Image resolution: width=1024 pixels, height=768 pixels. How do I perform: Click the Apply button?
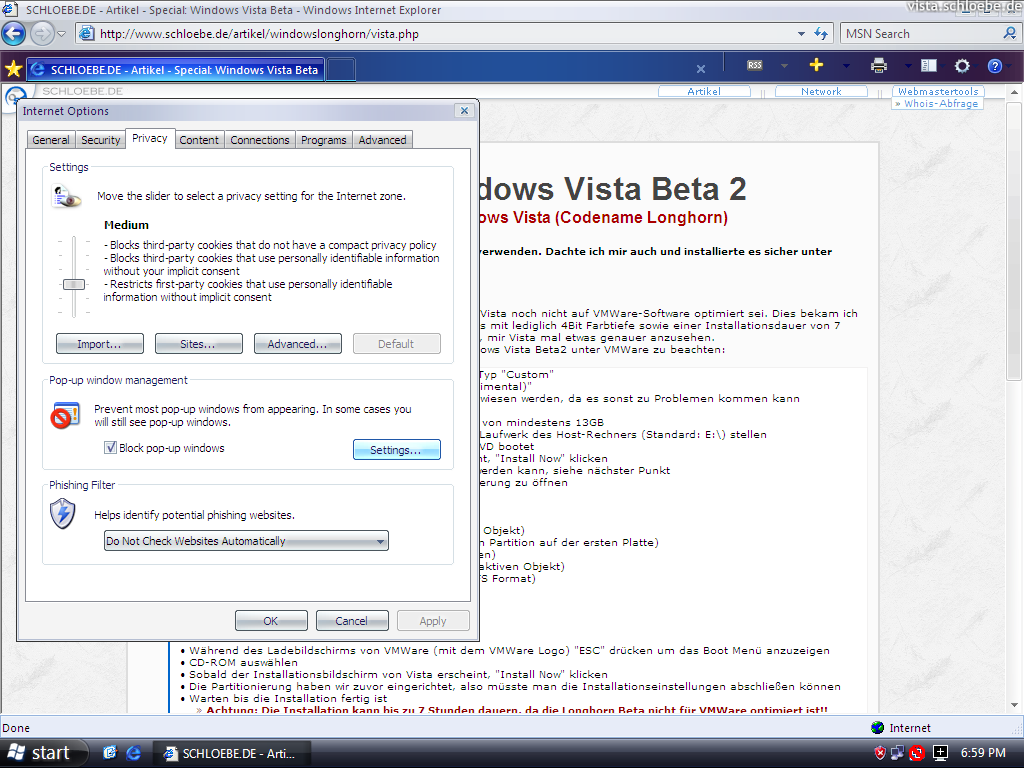tap(433, 620)
